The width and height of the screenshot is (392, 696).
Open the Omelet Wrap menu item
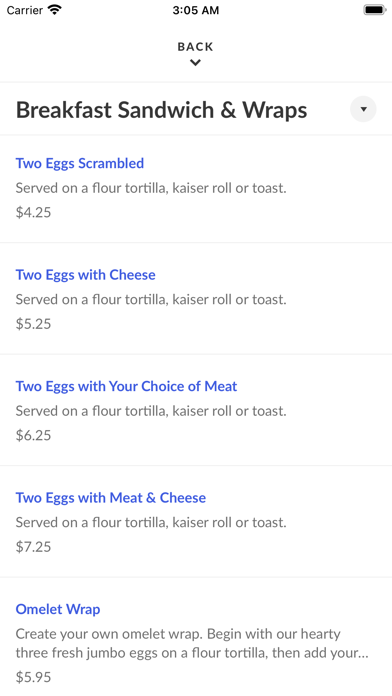point(58,609)
